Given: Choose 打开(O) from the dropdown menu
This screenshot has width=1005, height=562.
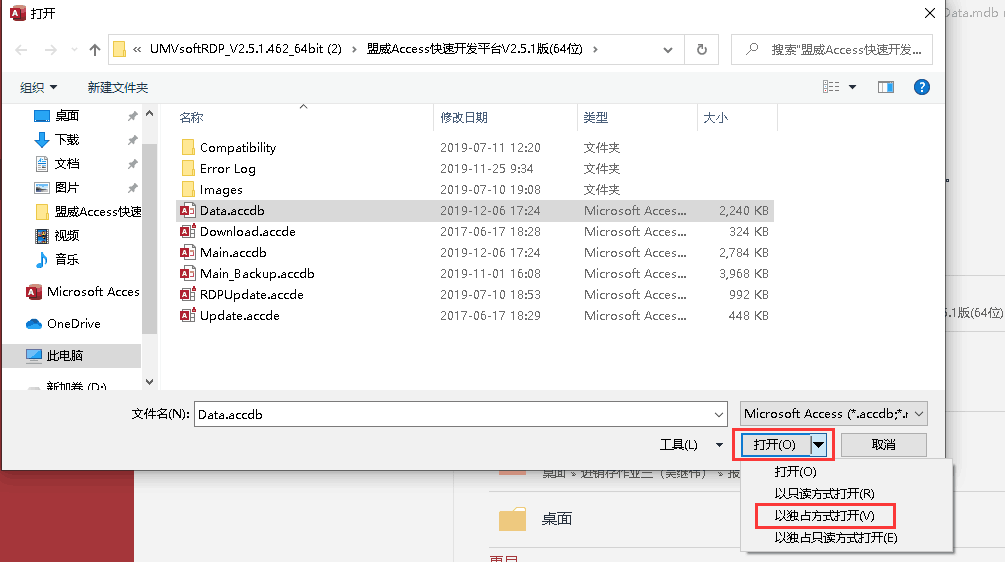Looking at the screenshot, I should pyautogui.click(x=795, y=472).
